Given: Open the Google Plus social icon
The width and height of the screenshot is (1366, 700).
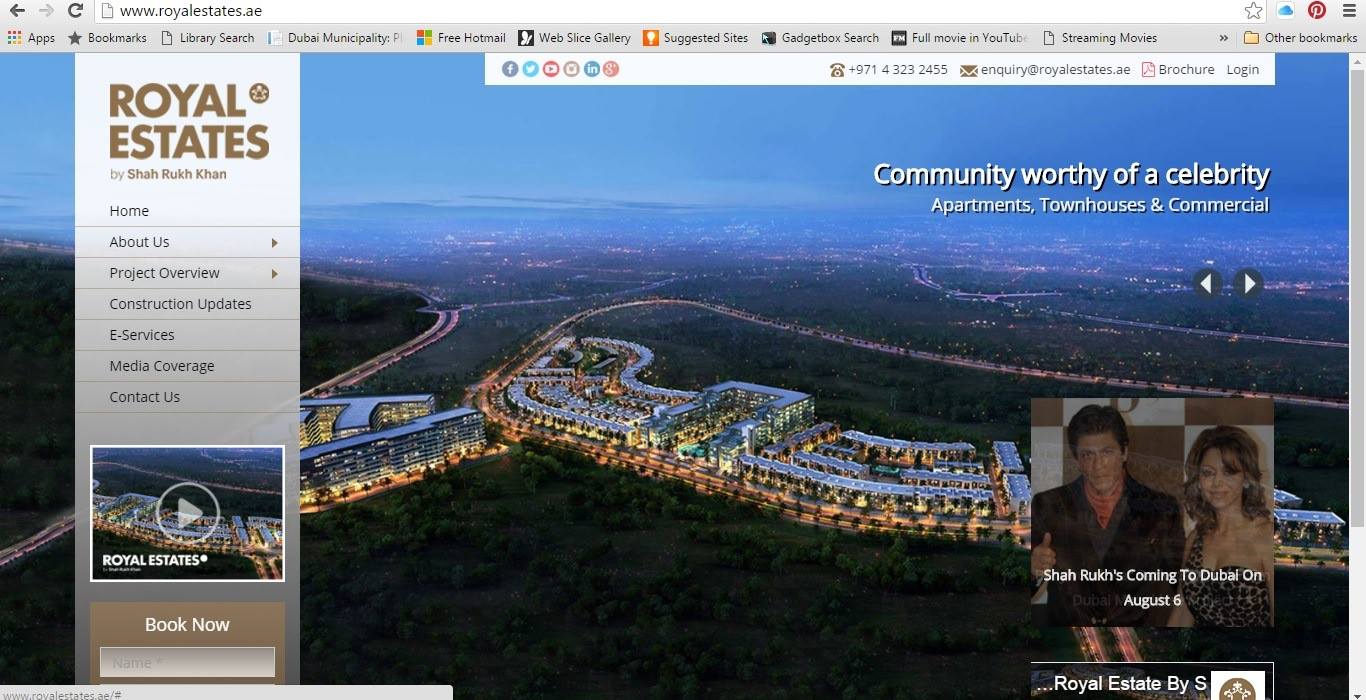Looking at the screenshot, I should tap(611, 69).
